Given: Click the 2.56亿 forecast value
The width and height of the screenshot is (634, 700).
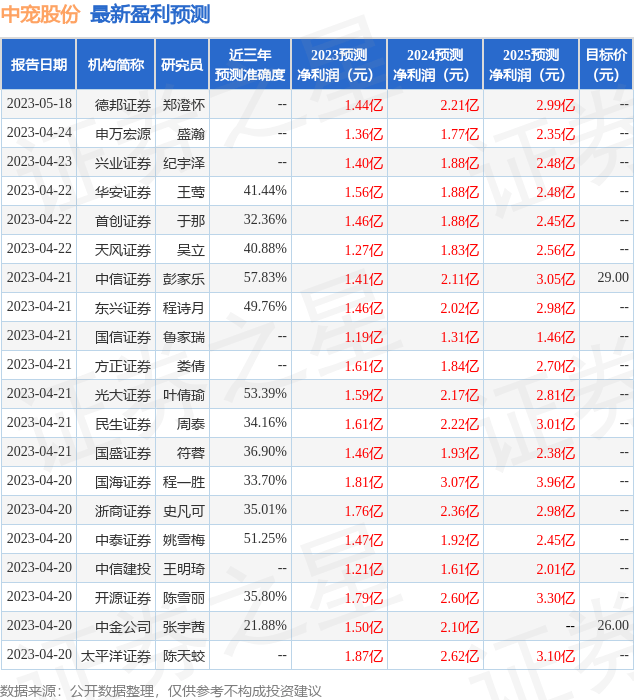Looking at the screenshot, I should click(556, 250).
